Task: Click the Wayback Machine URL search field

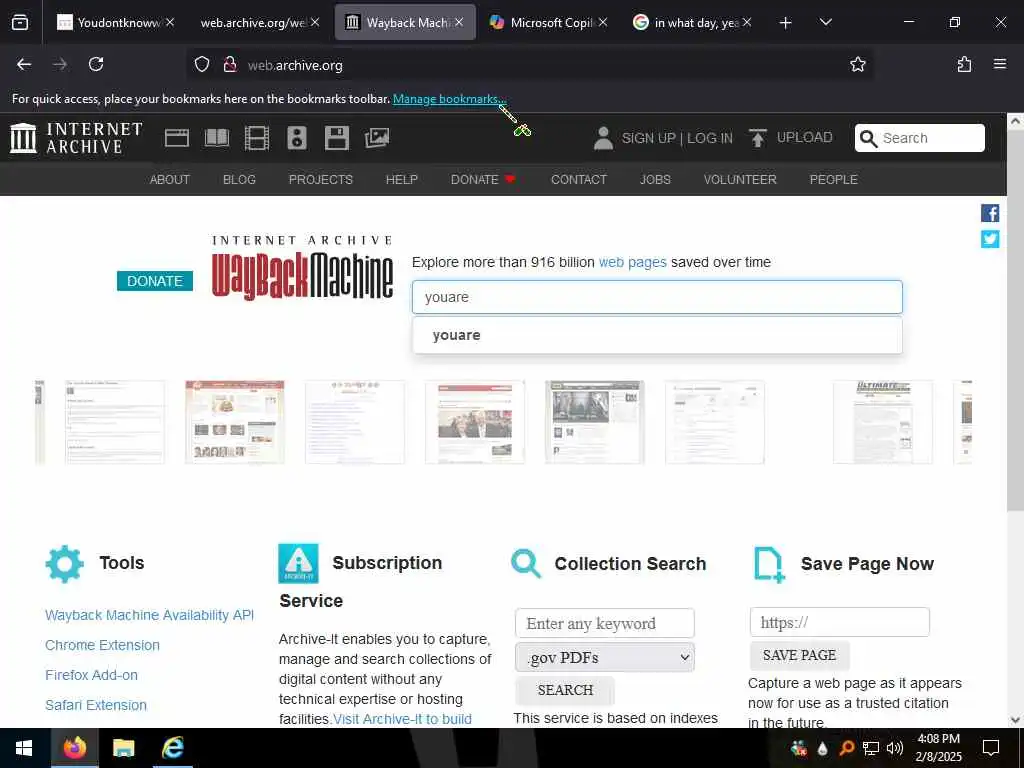Action: (657, 297)
